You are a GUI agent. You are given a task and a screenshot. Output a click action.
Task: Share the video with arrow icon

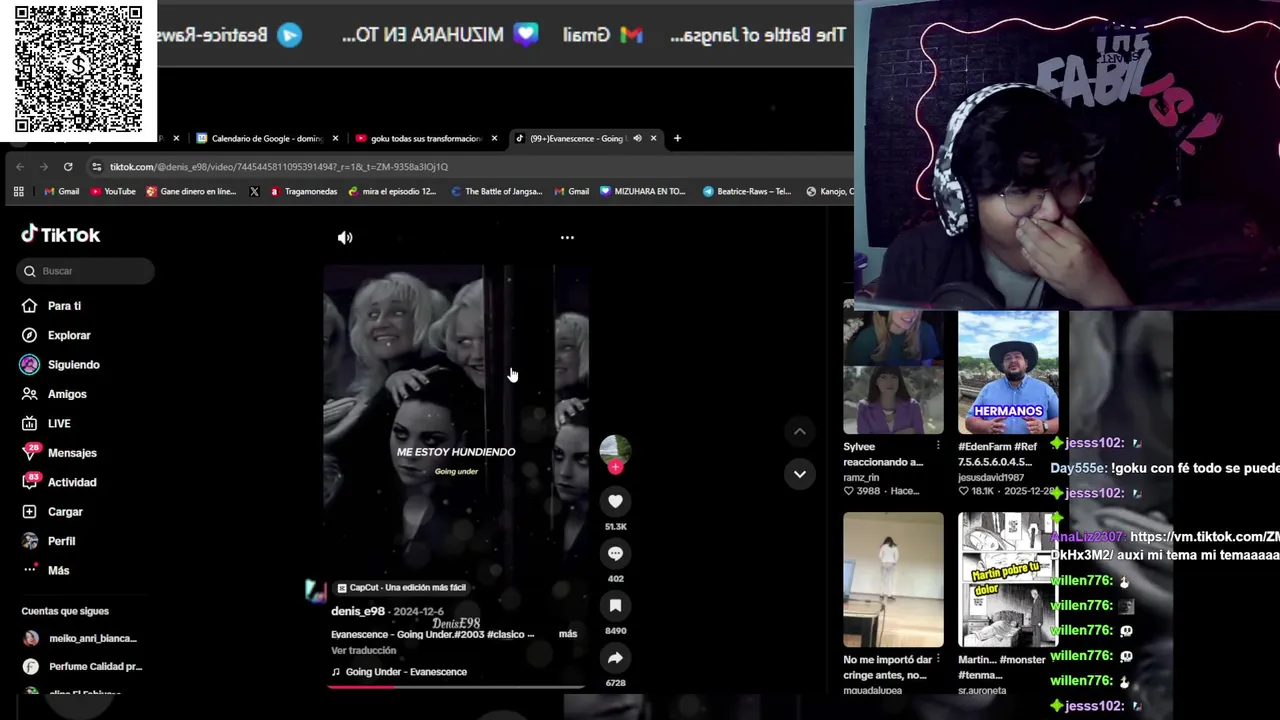(x=615, y=657)
